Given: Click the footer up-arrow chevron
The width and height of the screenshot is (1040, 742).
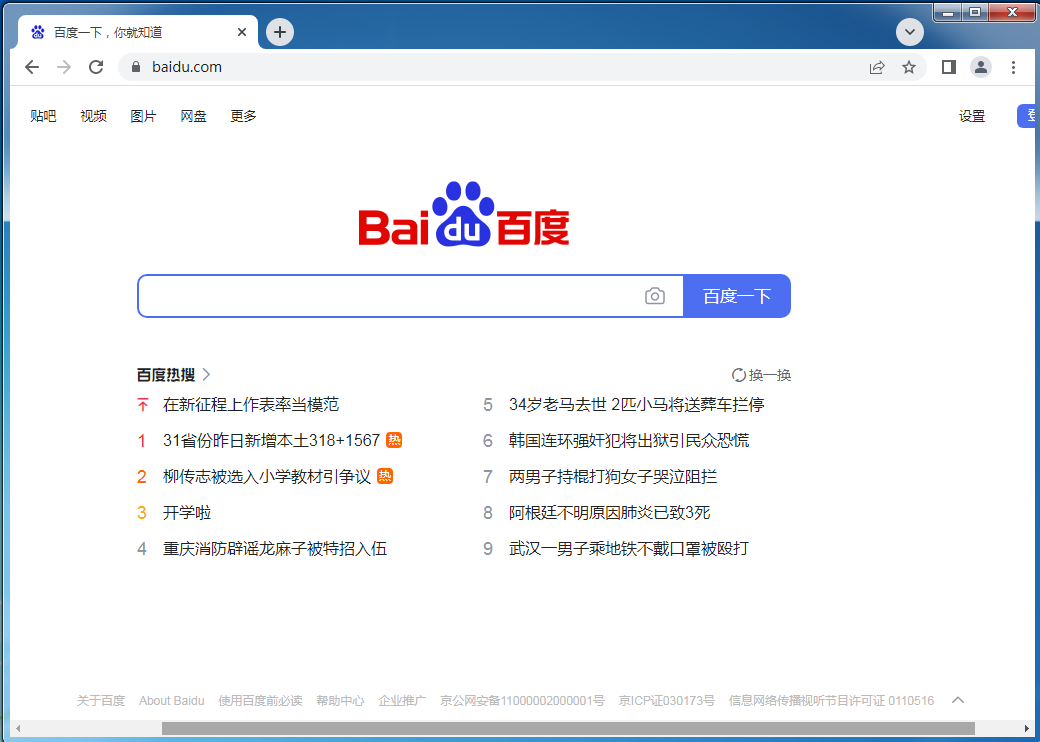Looking at the screenshot, I should click(958, 700).
